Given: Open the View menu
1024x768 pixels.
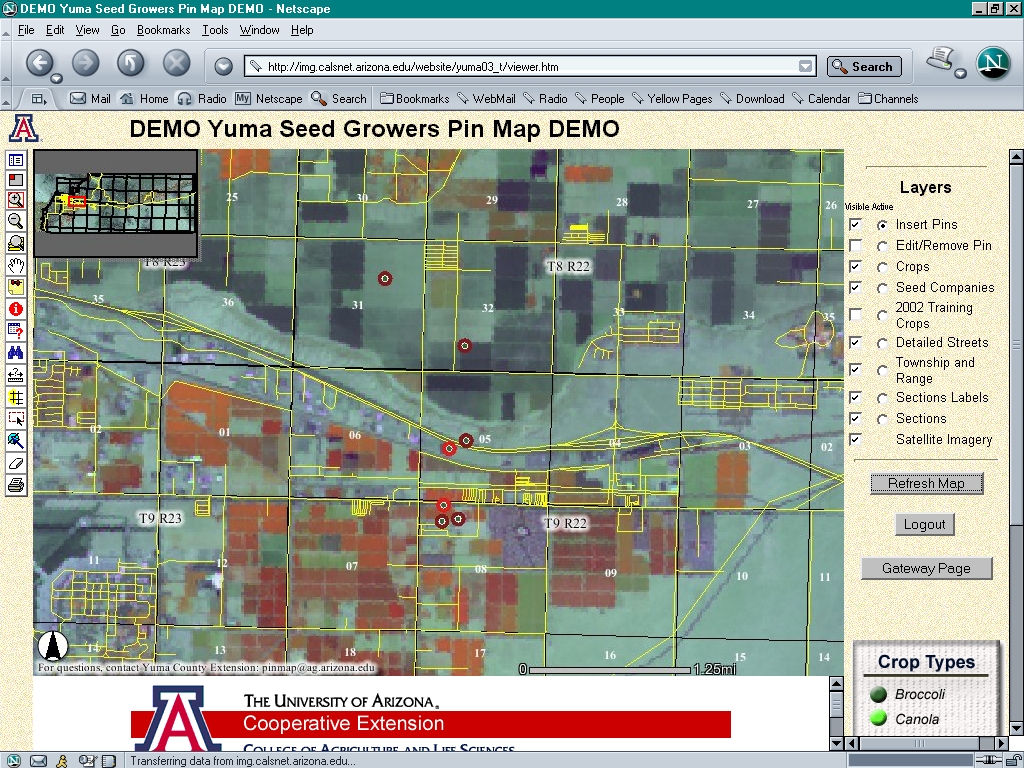Looking at the screenshot, I should coord(87,30).
